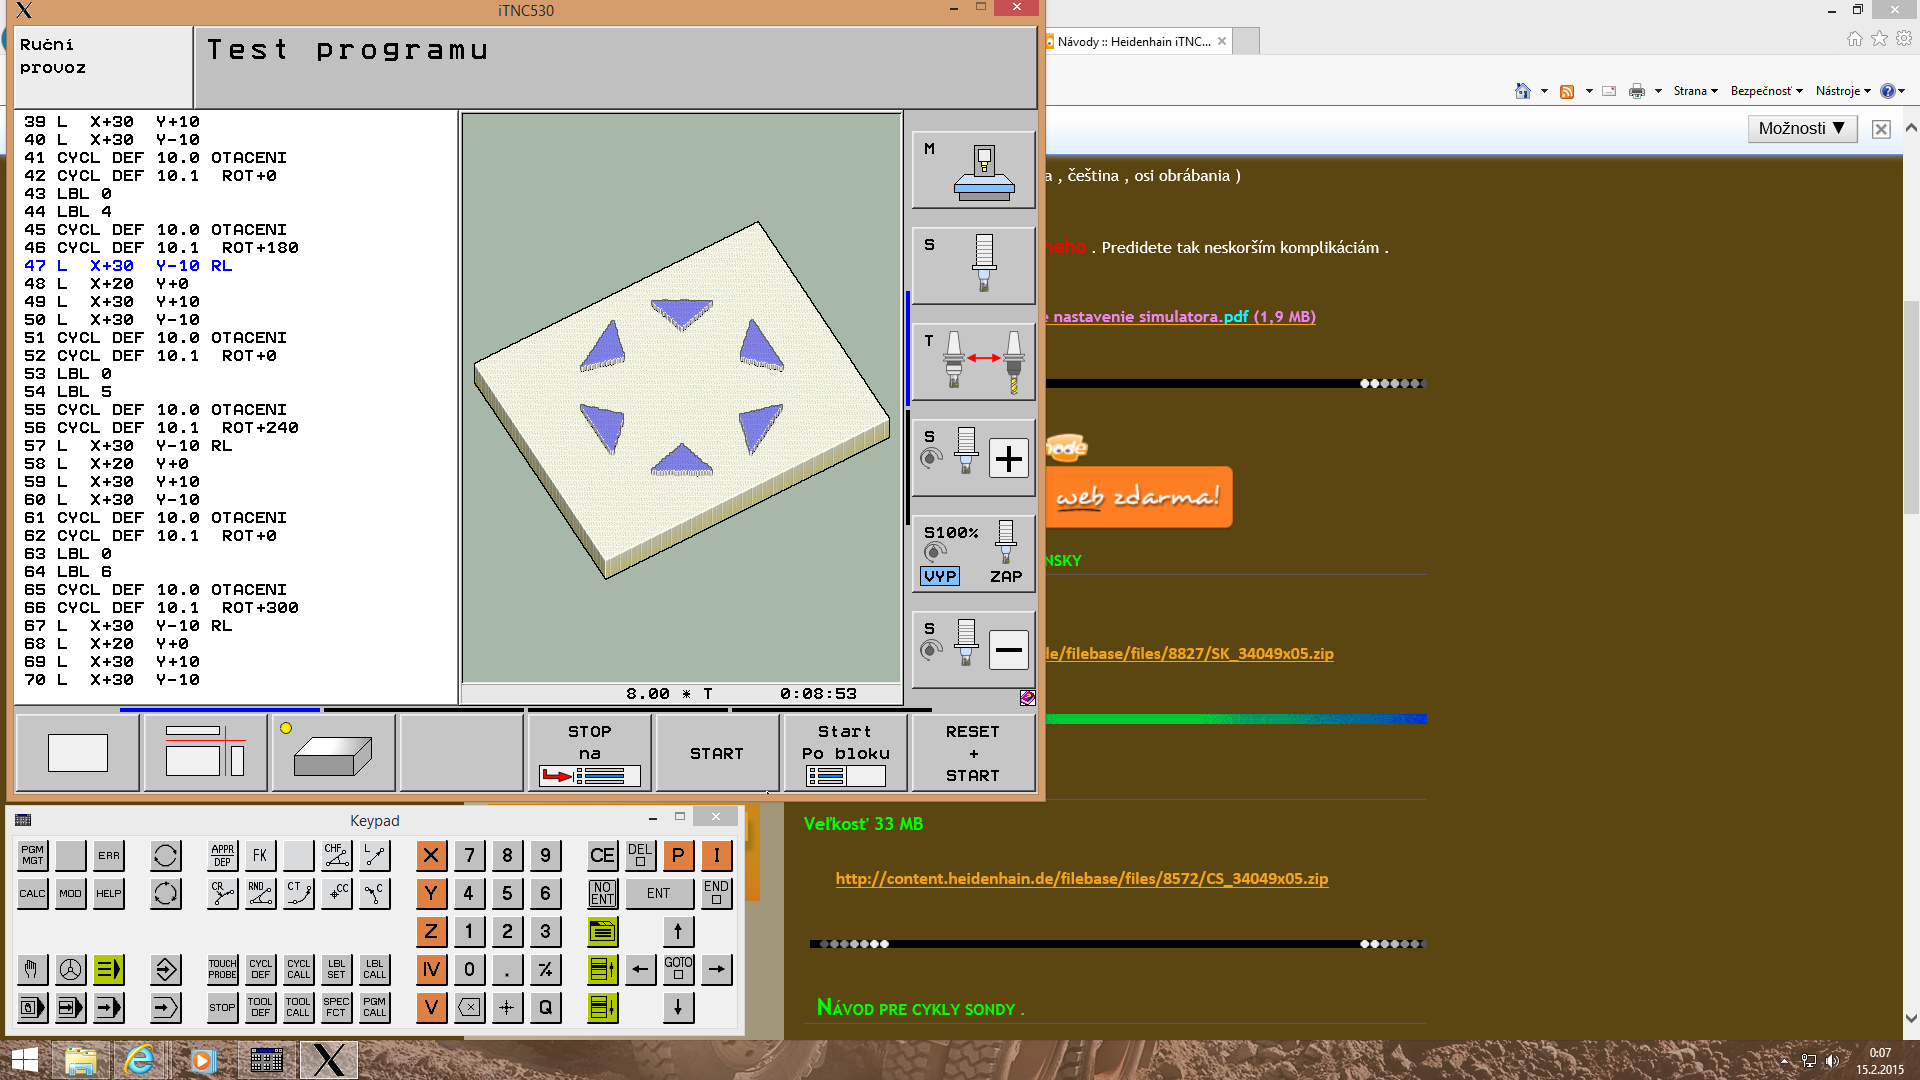Click the machine M view softkey

pyautogui.click(x=973, y=169)
